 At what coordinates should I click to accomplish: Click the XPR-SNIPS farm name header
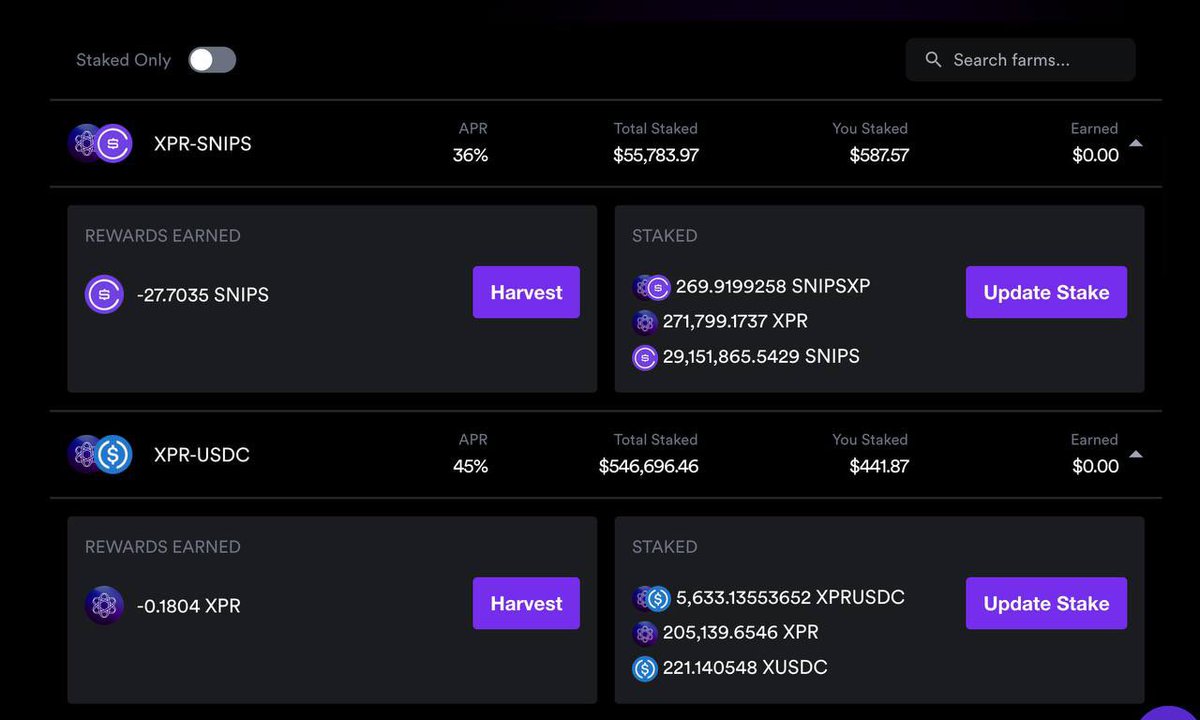[203, 144]
